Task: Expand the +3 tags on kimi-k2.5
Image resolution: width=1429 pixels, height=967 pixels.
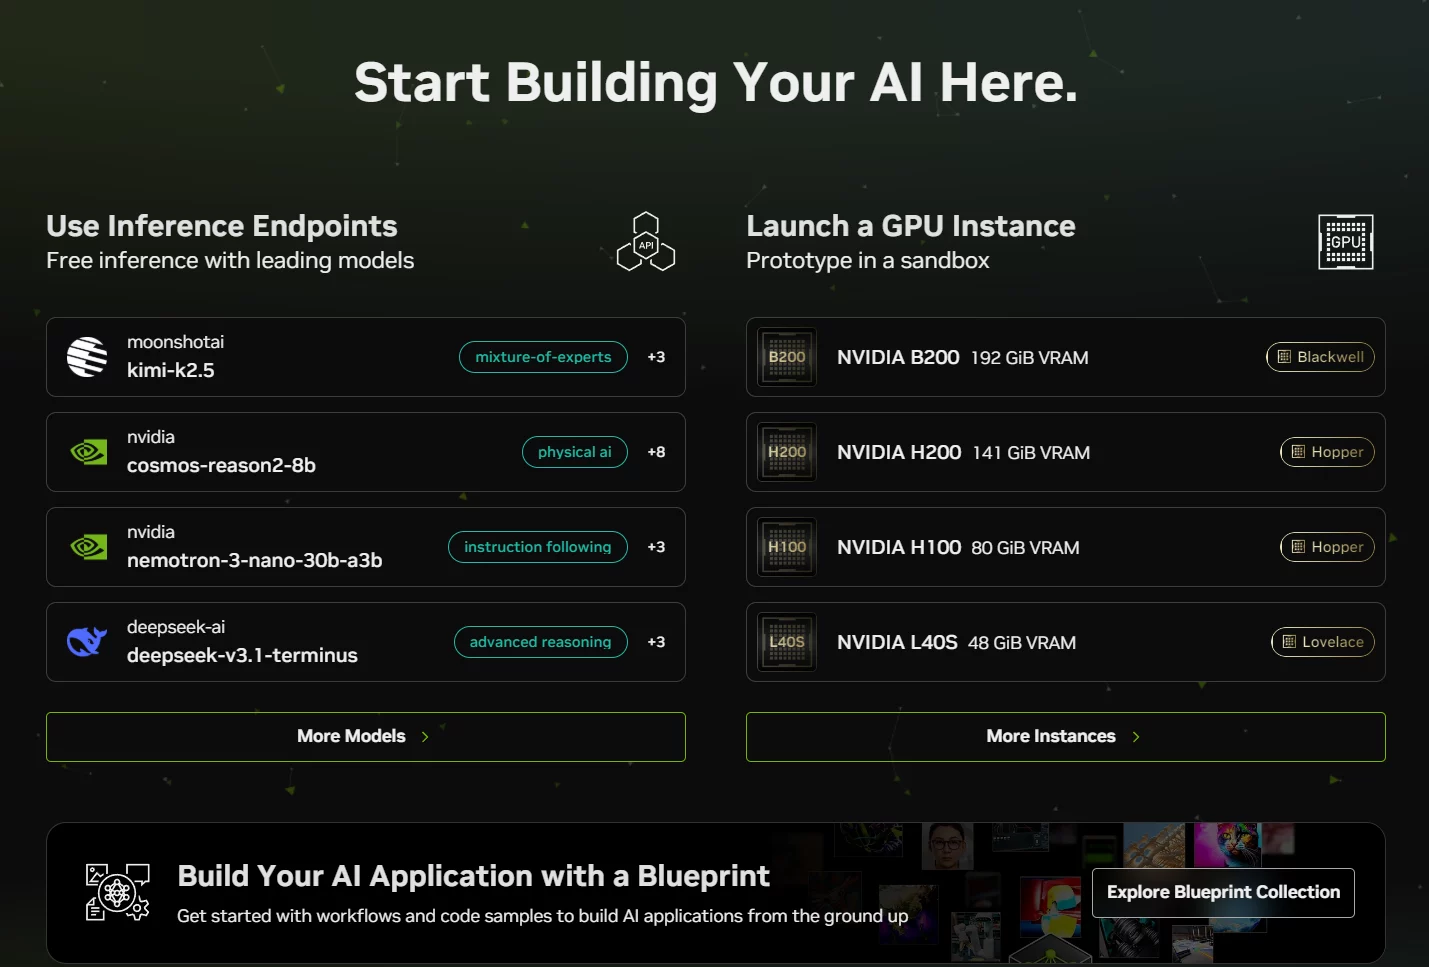Action: (656, 357)
